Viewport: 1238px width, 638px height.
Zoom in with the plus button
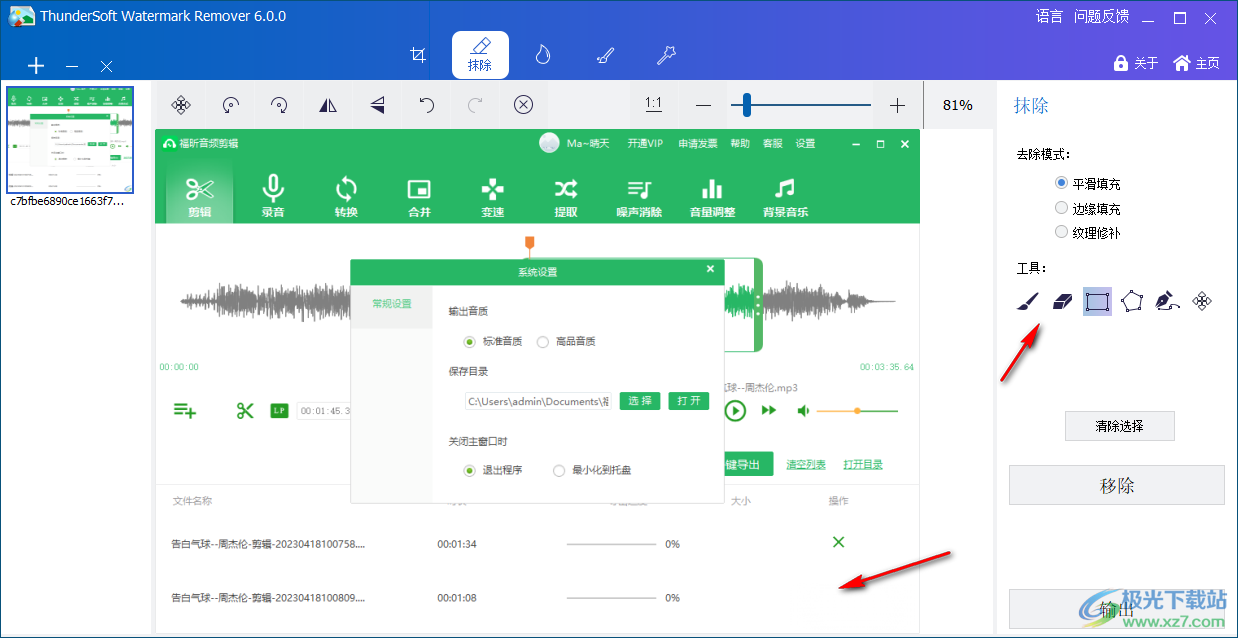897,105
